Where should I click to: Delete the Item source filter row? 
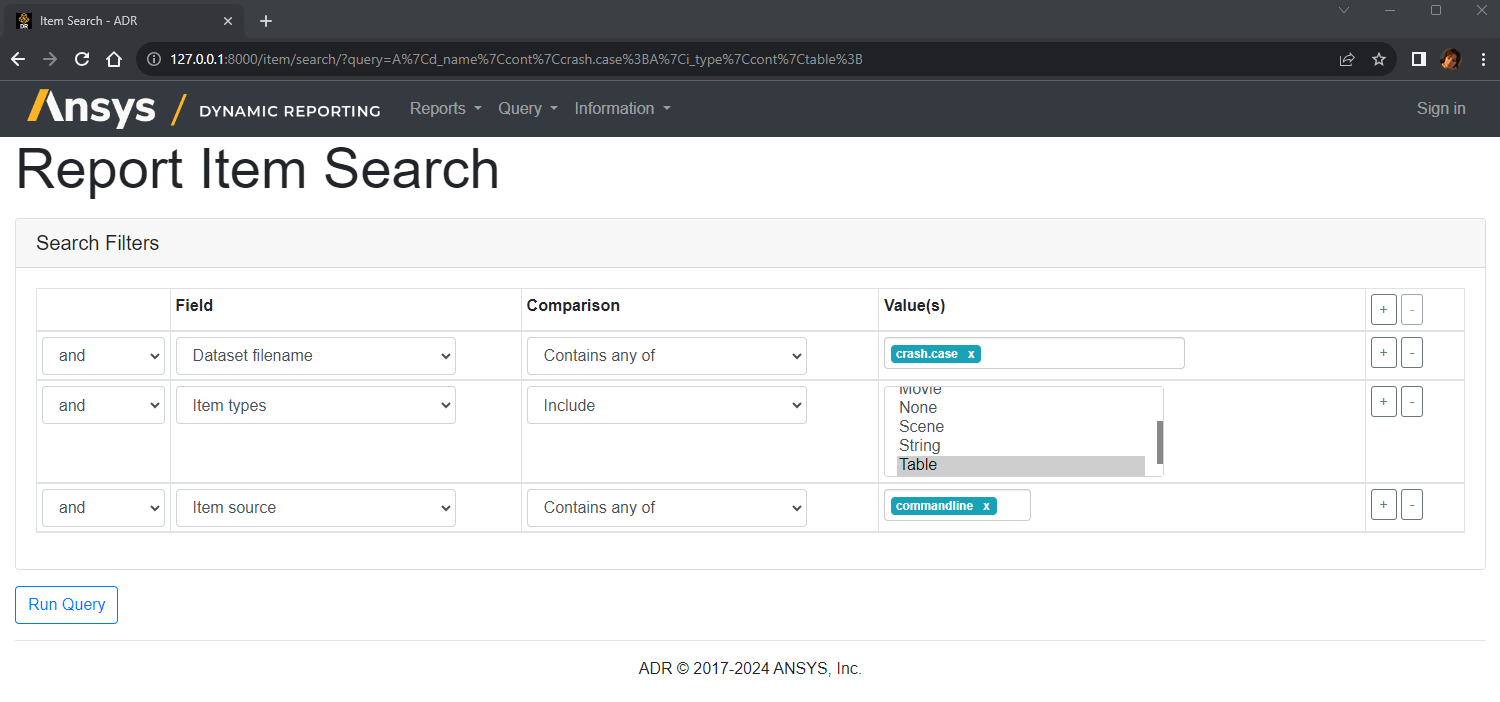(1411, 505)
